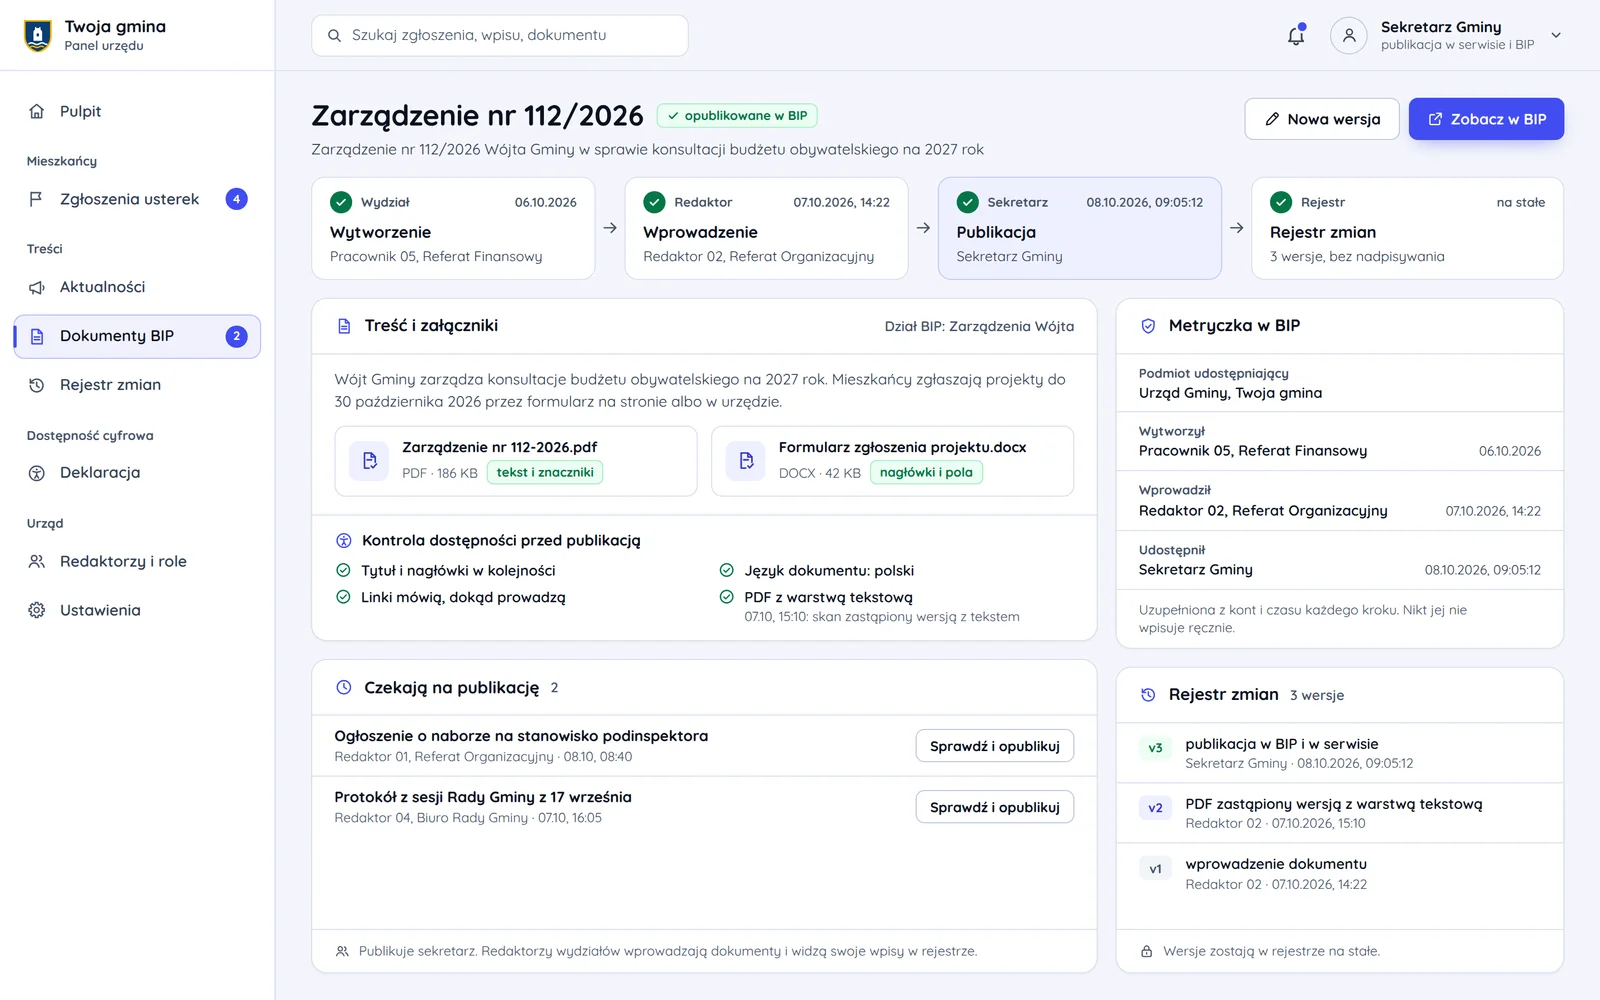
Task: Select the Rejestr zmian step card at top
Action: tap(1407, 228)
